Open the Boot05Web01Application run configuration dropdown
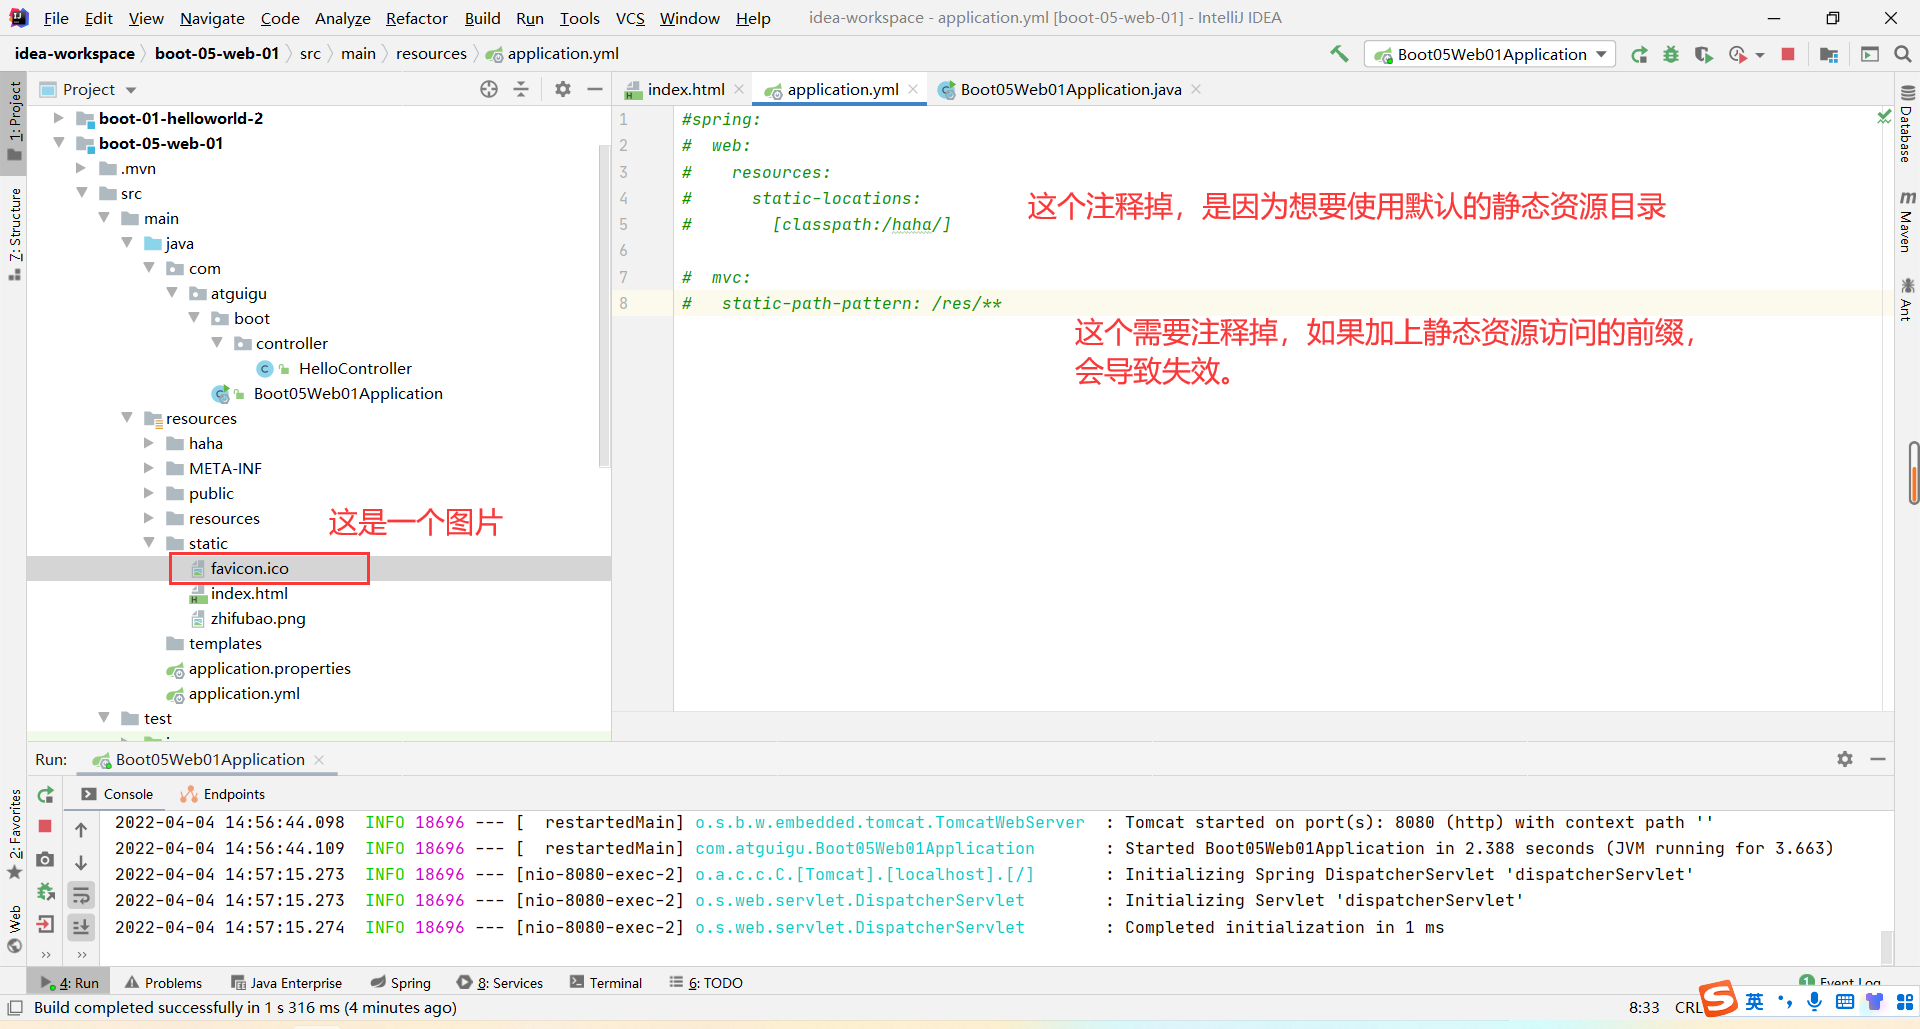 click(x=1490, y=55)
